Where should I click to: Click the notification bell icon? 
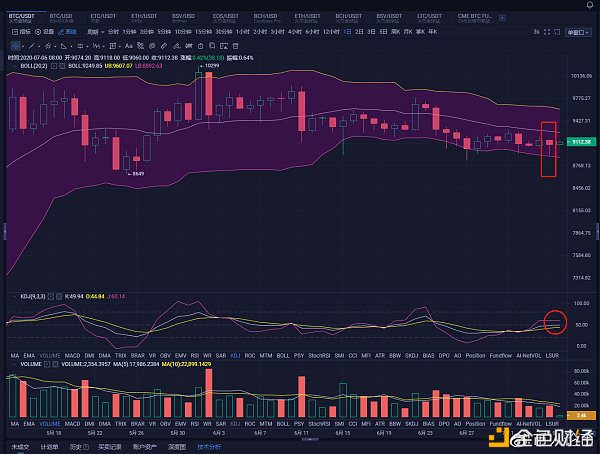(x=590, y=5)
